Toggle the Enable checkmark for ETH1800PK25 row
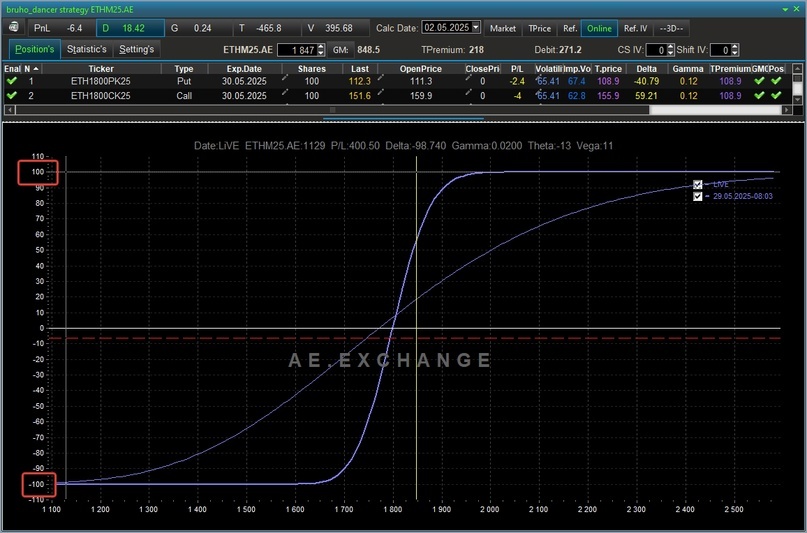Image resolution: width=807 pixels, height=533 pixels. coord(11,81)
